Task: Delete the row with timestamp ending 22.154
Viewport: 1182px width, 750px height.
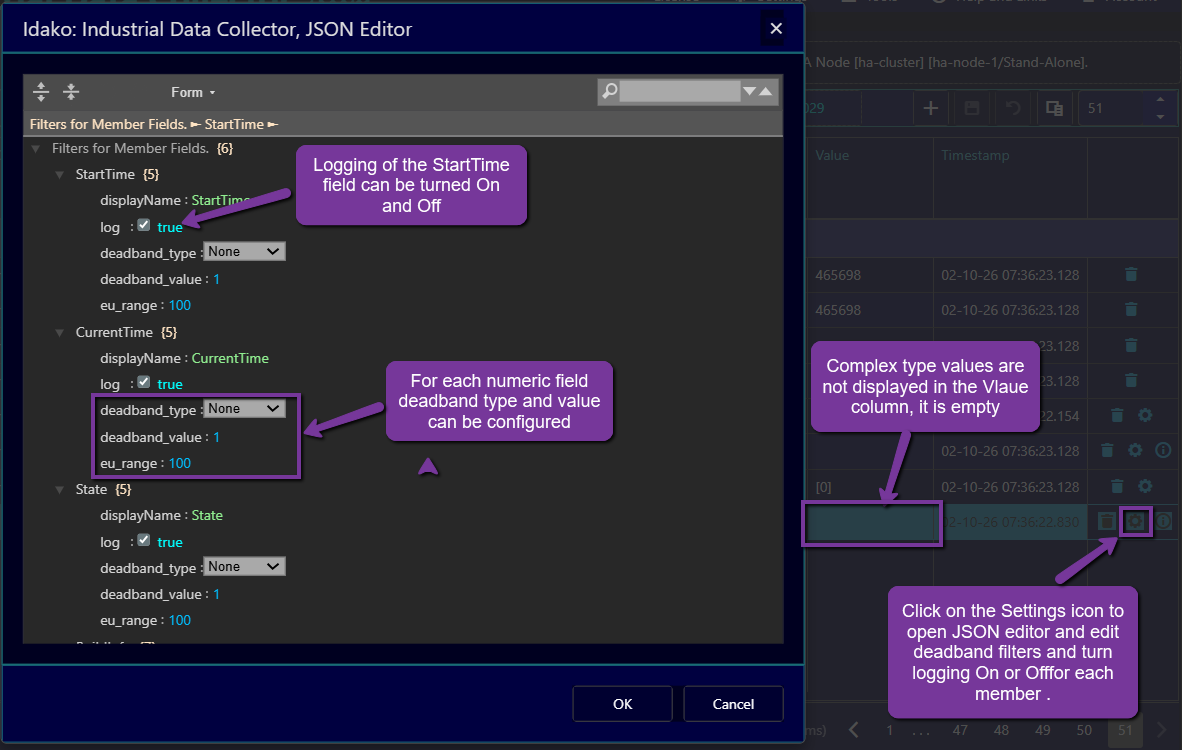Action: tap(1117, 415)
